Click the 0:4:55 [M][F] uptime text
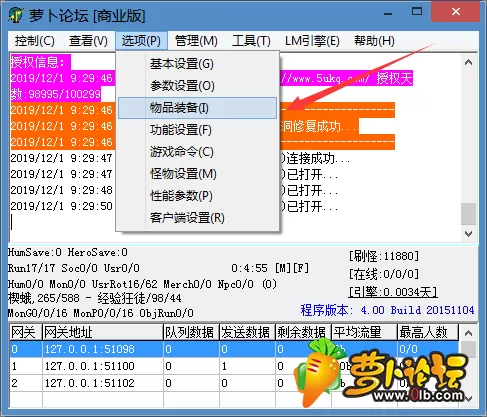487x417 pixels. (x=270, y=268)
